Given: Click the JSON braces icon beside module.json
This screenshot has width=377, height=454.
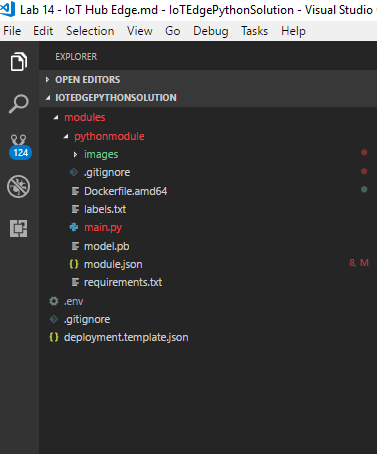Looking at the screenshot, I should pyautogui.click(x=74, y=264).
